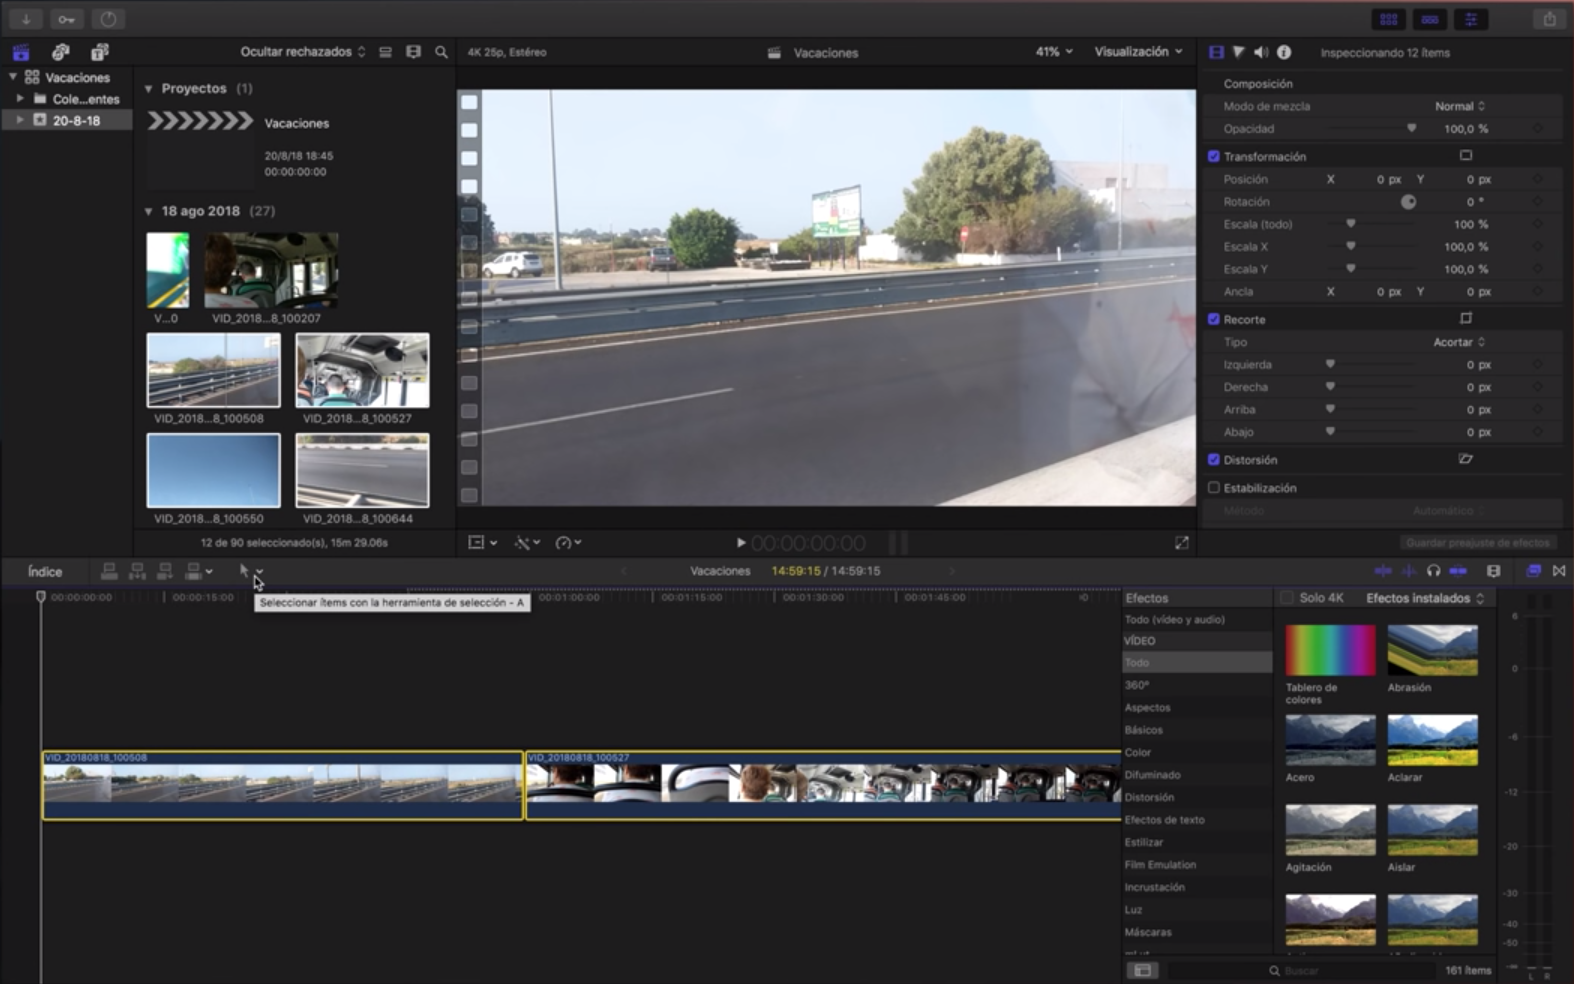Toggle inspector panel visibility button
Viewport: 1574px width, 984px height.
(x=1471, y=19)
